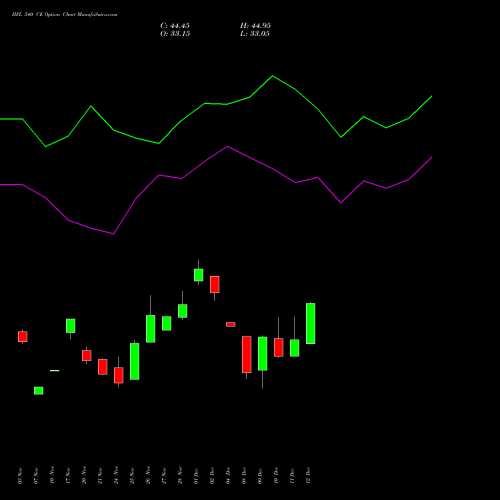500x500 pixels.
Task: Click the 12 Dec date label
Action: [x=308, y=476]
